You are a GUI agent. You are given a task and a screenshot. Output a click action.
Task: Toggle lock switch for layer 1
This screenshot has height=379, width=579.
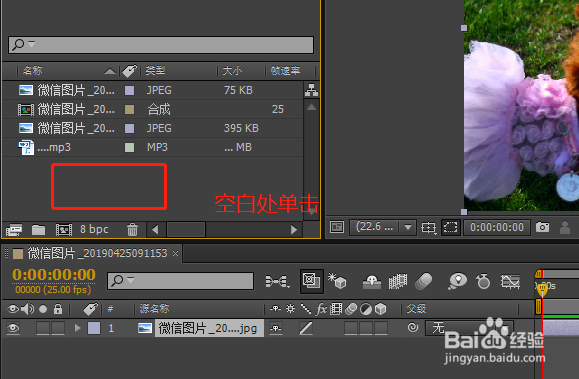[x=58, y=328]
